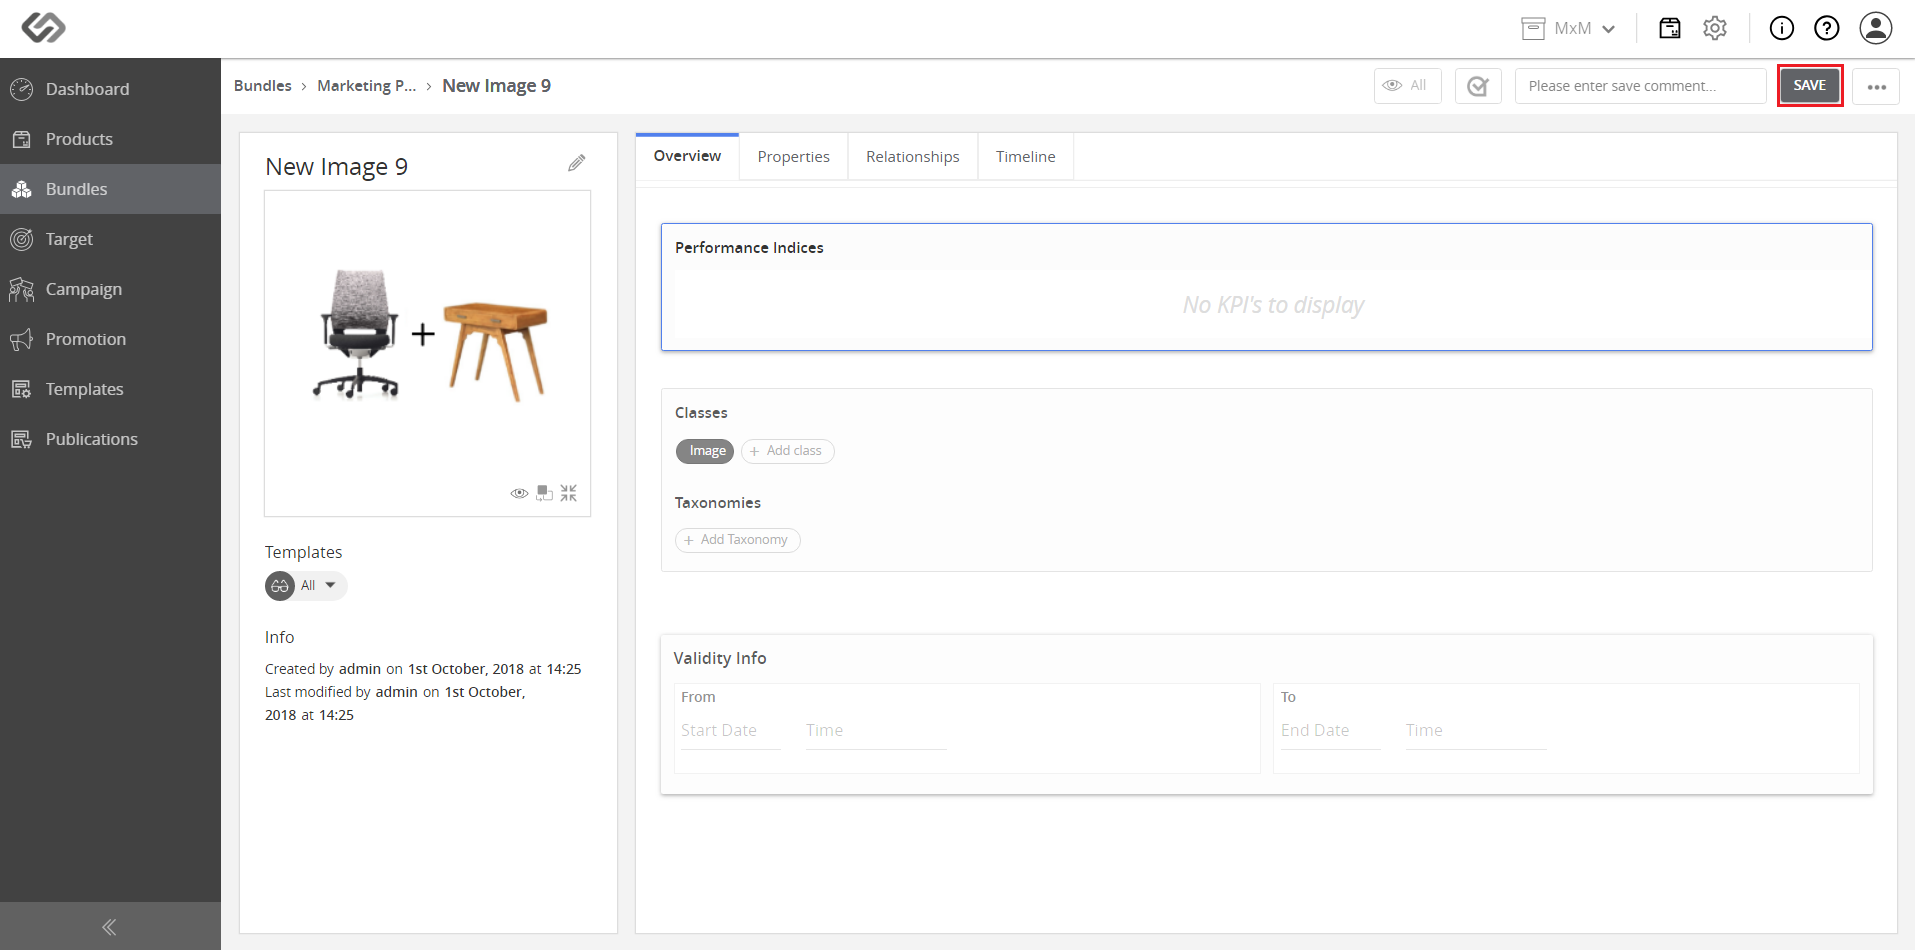Click Add Taxonomy button
Viewport: 1915px width, 950px height.
click(x=738, y=540)
